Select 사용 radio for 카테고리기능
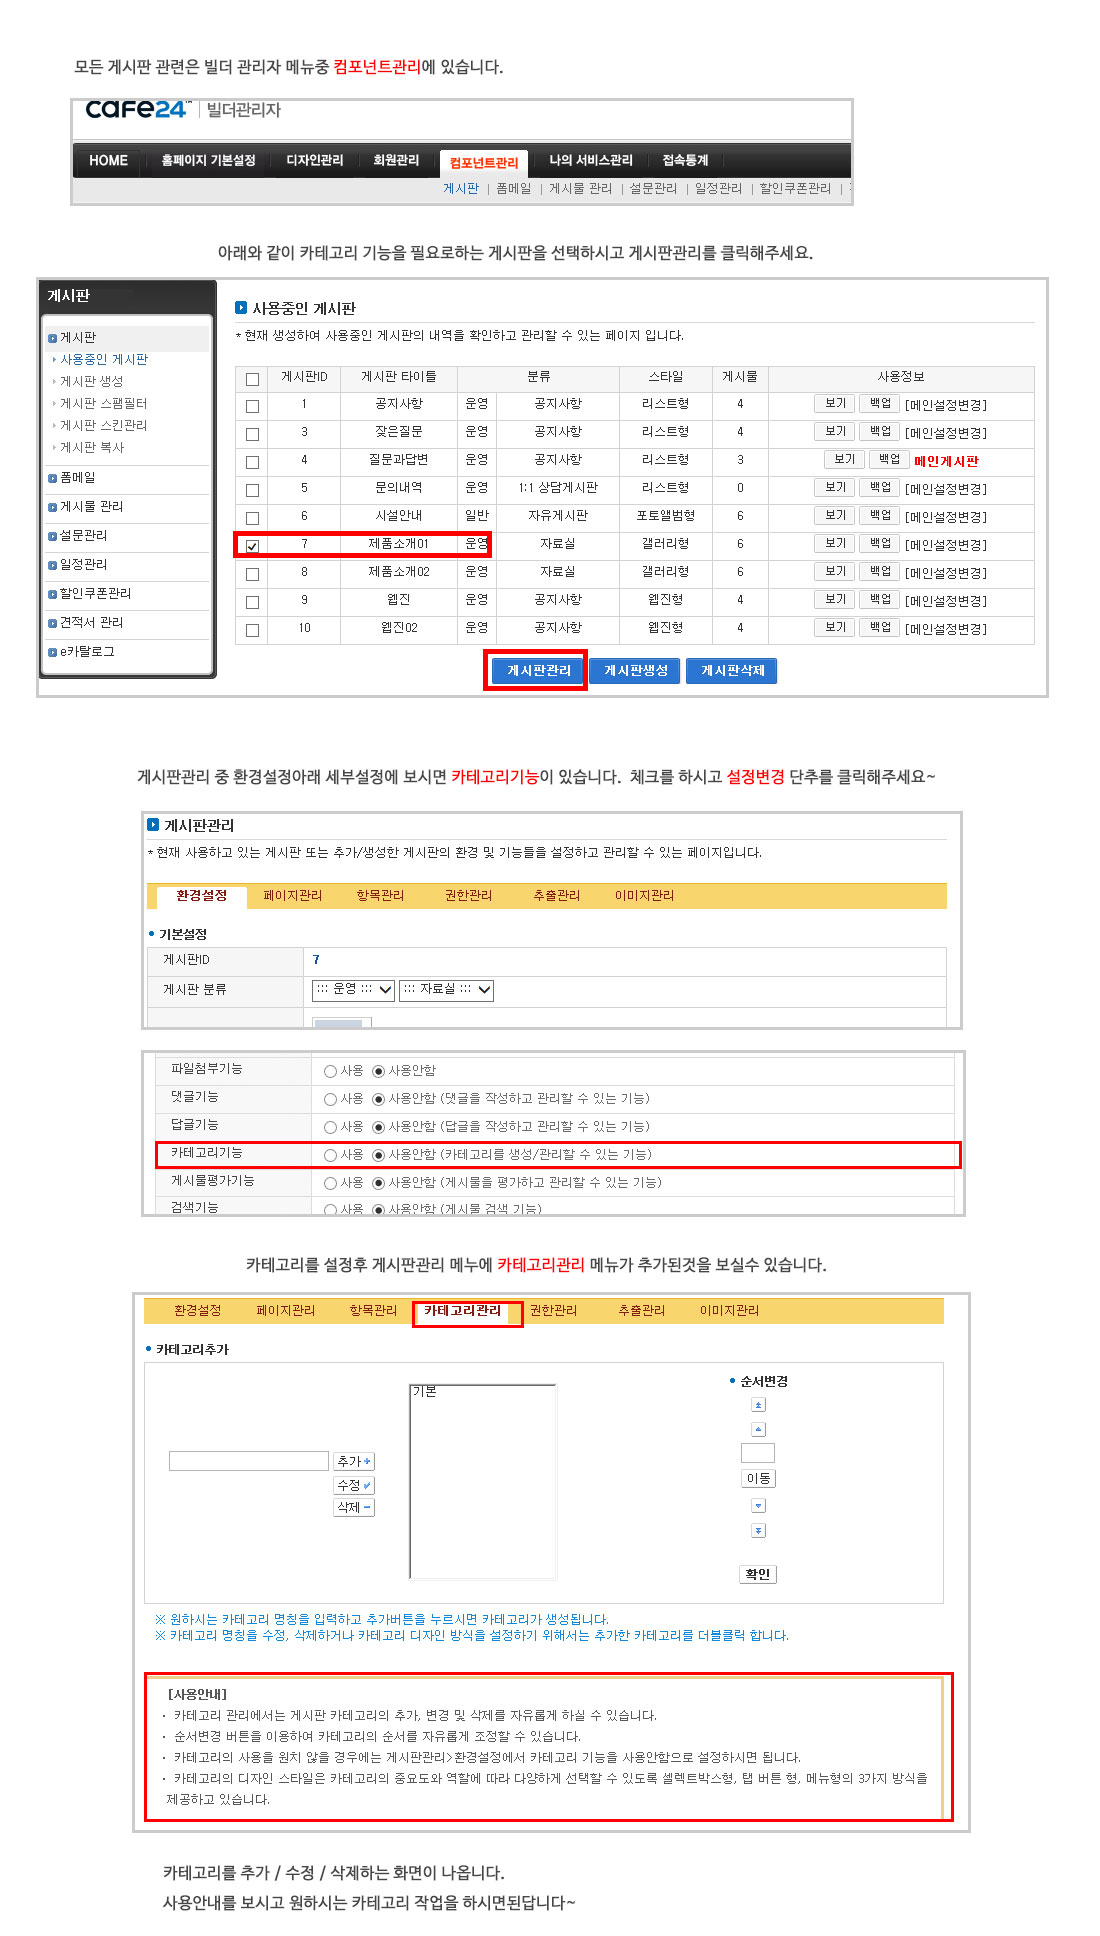This screenshot has width=1100, height=1936. (330, 1155)
